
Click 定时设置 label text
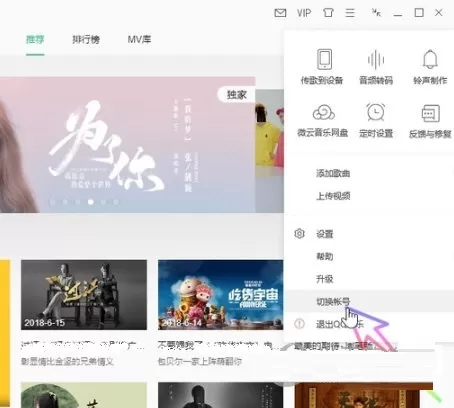[x=376, y=134]
